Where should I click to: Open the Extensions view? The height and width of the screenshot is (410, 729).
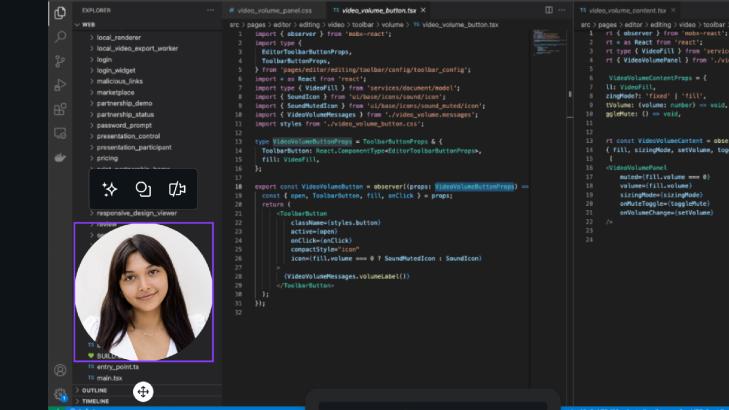tap(60, 109)
